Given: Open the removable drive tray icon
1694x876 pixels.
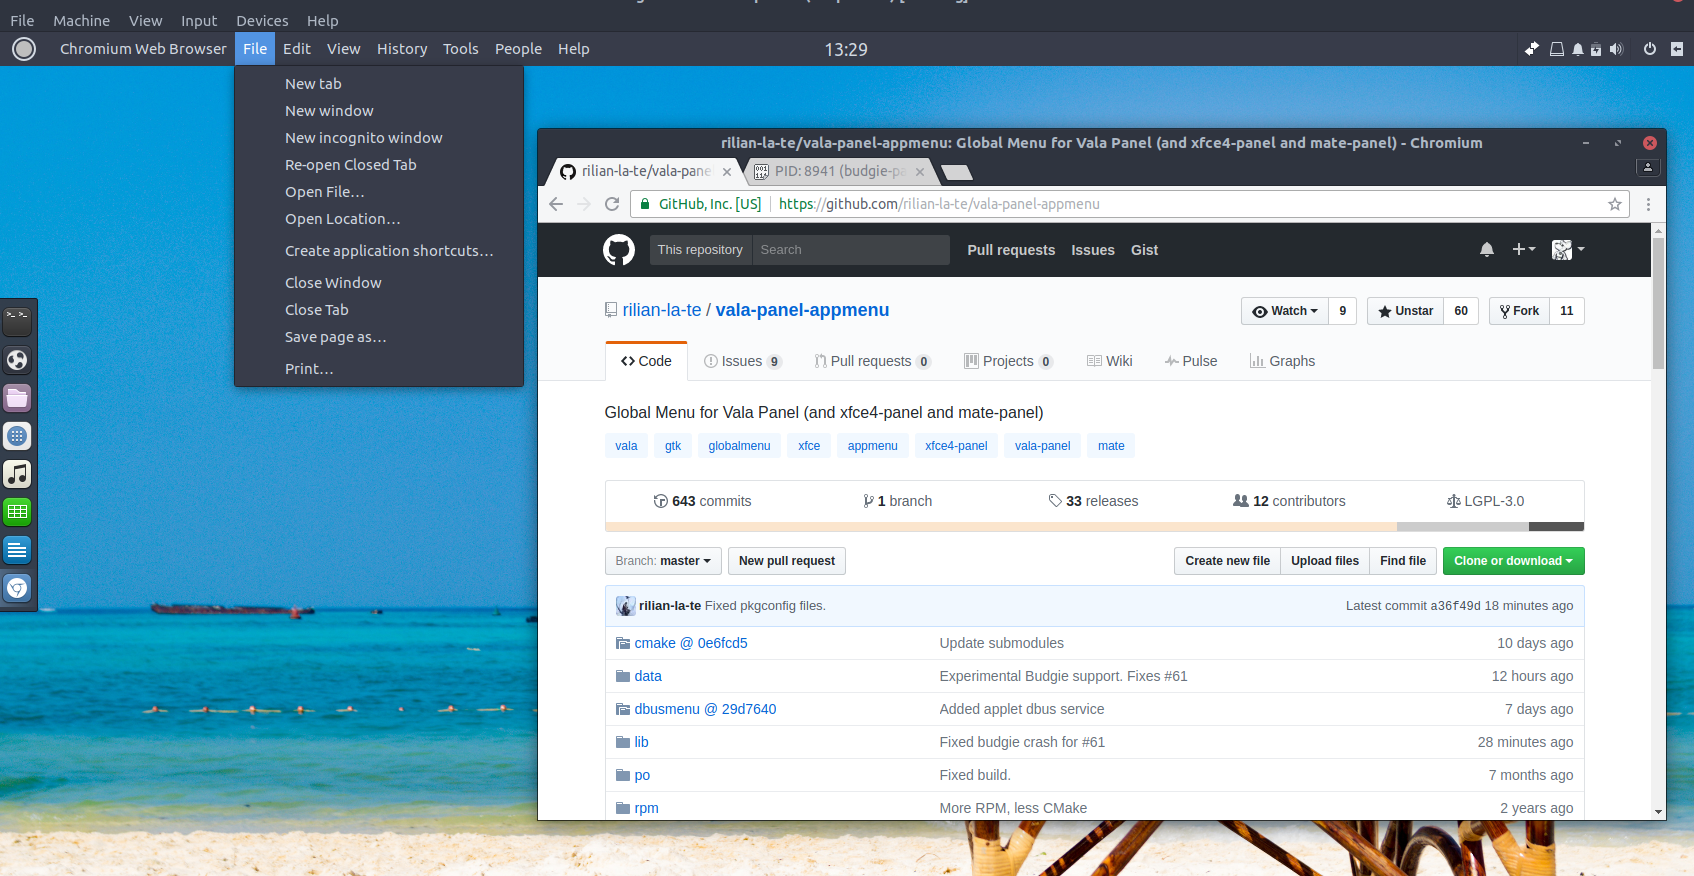Looking at the screenshot, I should click(x=1557, y=49).
